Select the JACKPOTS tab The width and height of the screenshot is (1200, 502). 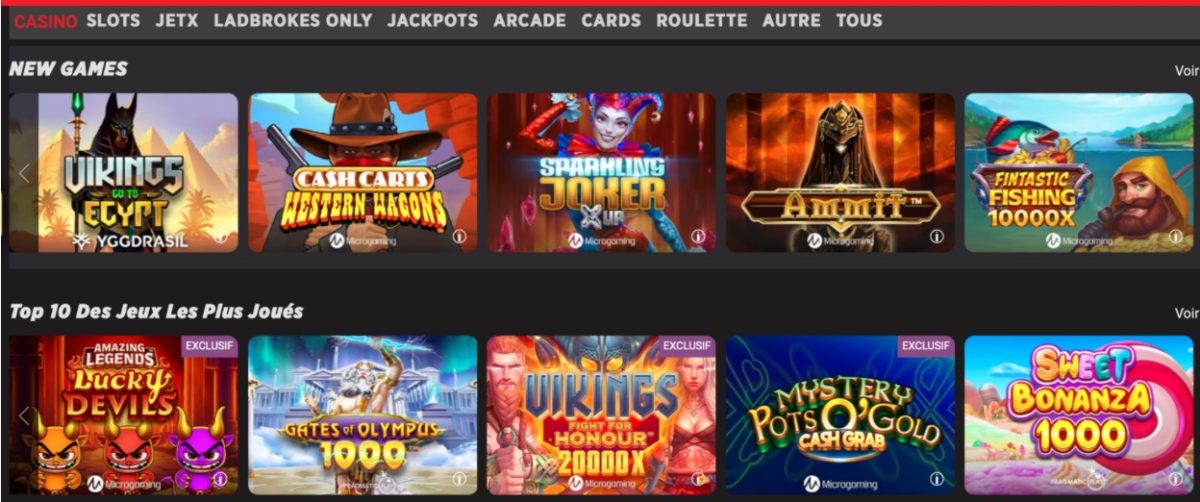click(433, 20)
